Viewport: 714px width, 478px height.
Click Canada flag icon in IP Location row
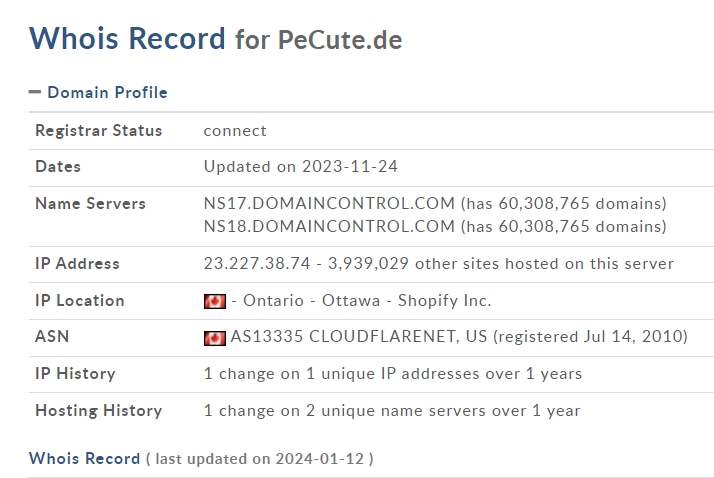[x=214, y=301]
